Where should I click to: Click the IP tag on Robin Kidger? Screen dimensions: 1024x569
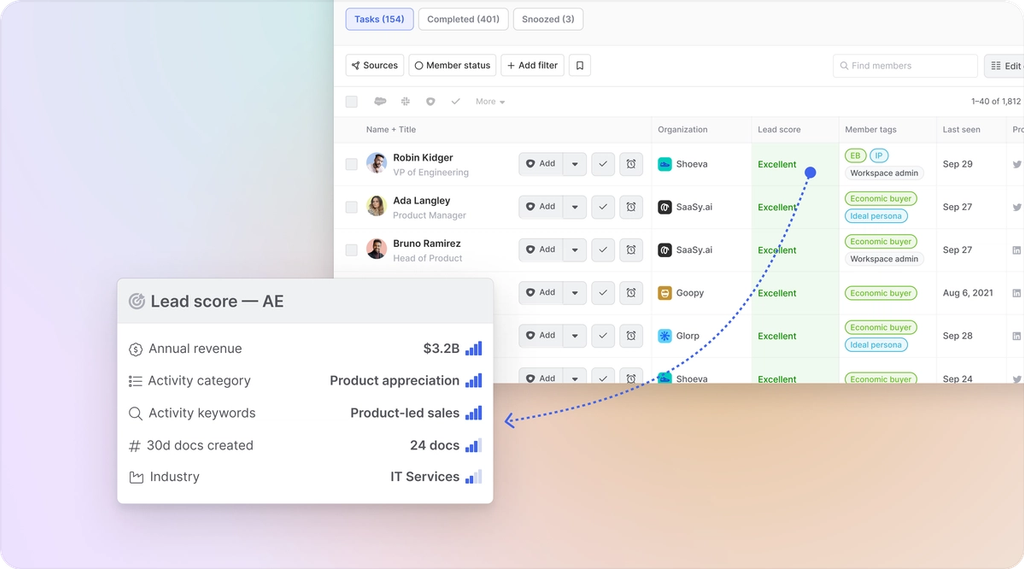pos(879,155)
